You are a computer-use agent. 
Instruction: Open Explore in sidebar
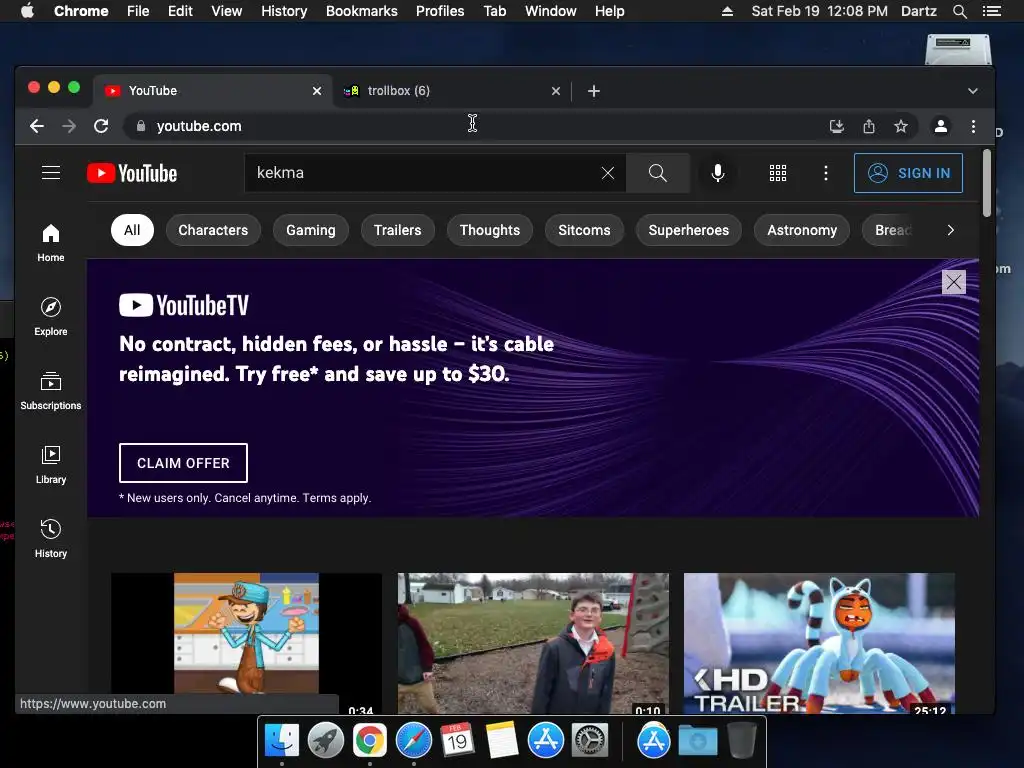(x=51, y=317)
